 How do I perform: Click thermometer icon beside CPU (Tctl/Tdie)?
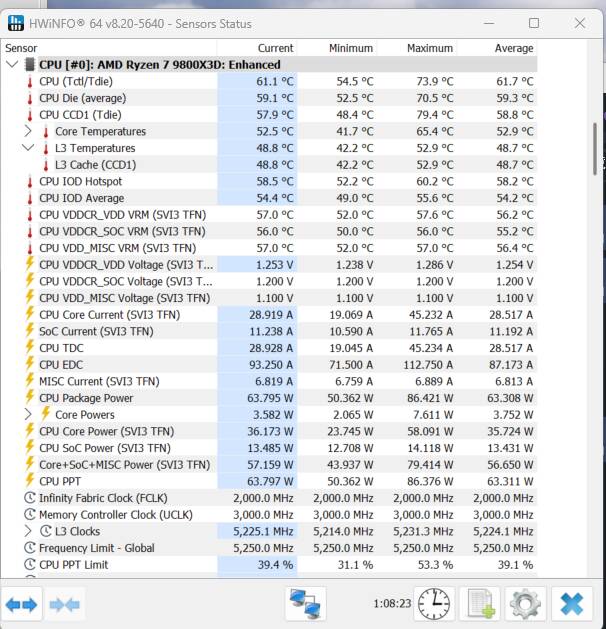(x=30, y=82)
